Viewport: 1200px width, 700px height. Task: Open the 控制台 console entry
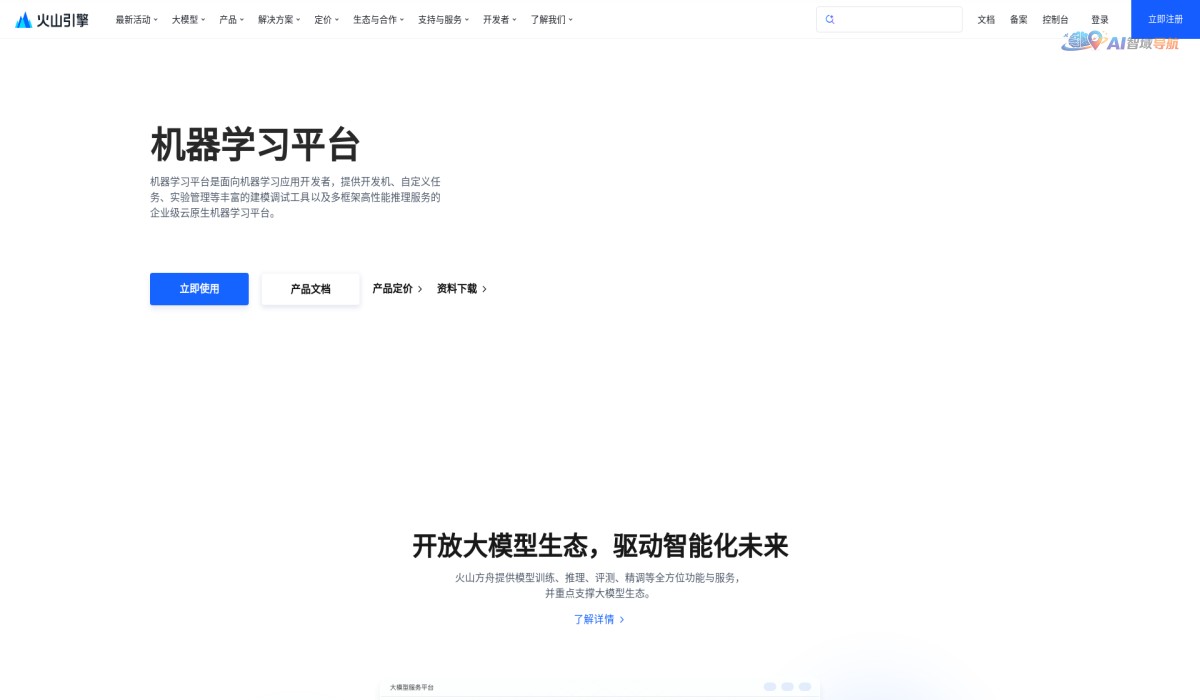1056,18
